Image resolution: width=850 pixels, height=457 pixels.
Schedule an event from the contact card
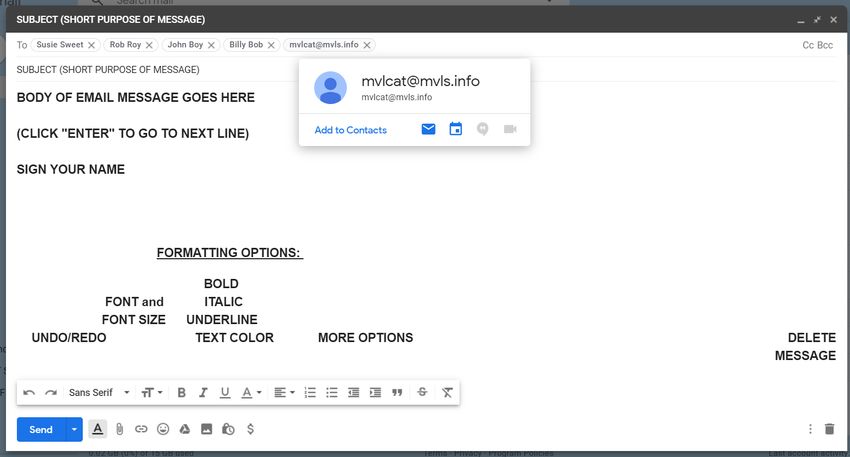(456, 129)
